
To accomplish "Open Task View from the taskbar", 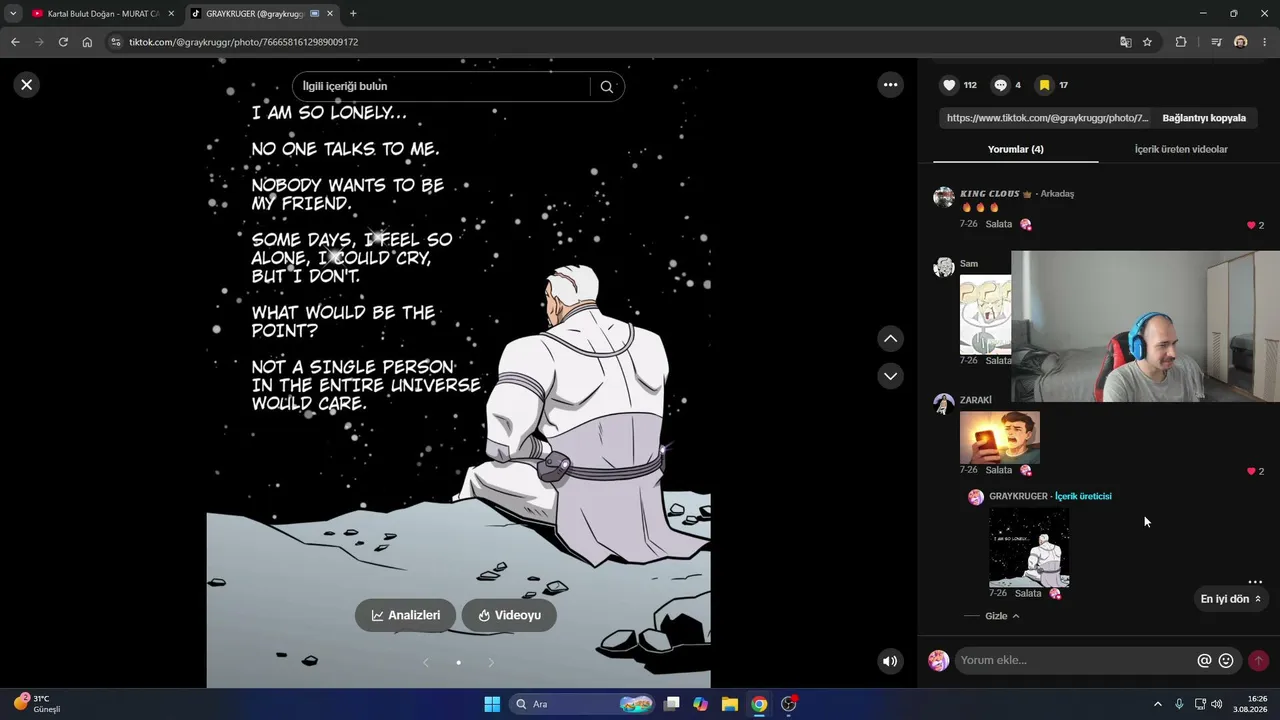I will pyautogui.click(x=672, y=704).
